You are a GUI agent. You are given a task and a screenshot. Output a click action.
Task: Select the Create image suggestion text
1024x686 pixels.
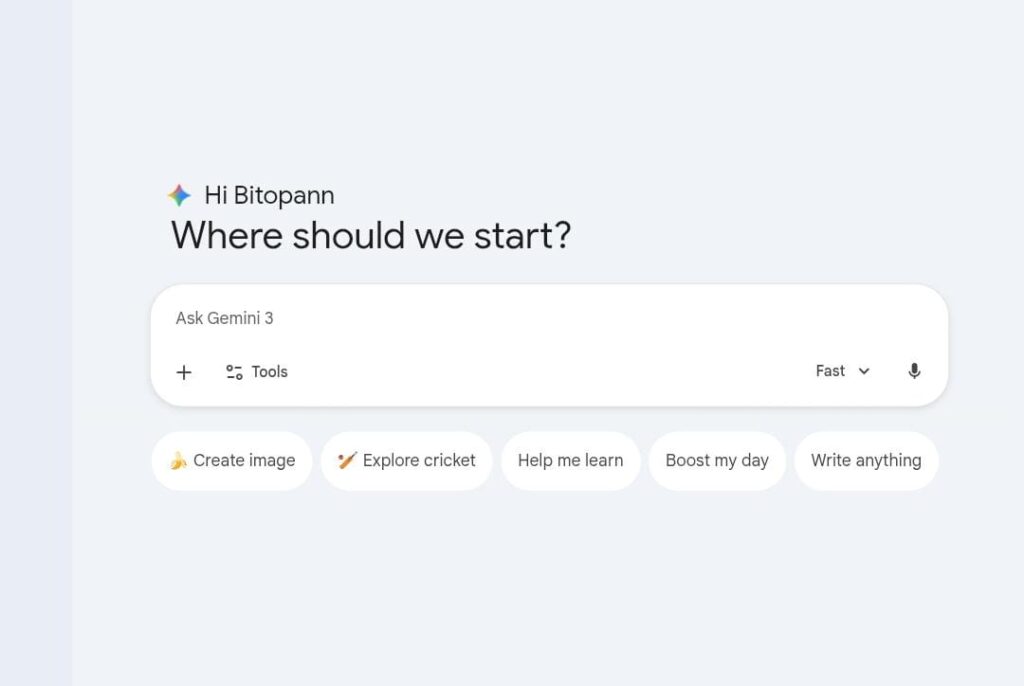coord(244,461)
